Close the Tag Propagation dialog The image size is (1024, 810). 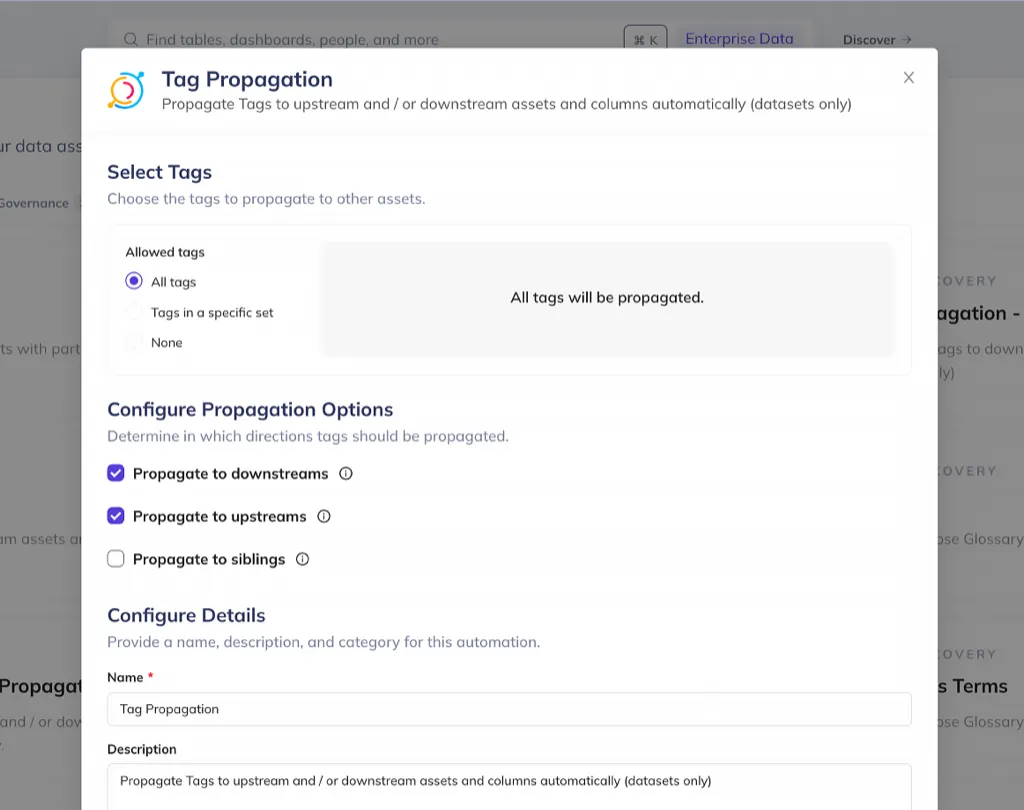point(909,78)
